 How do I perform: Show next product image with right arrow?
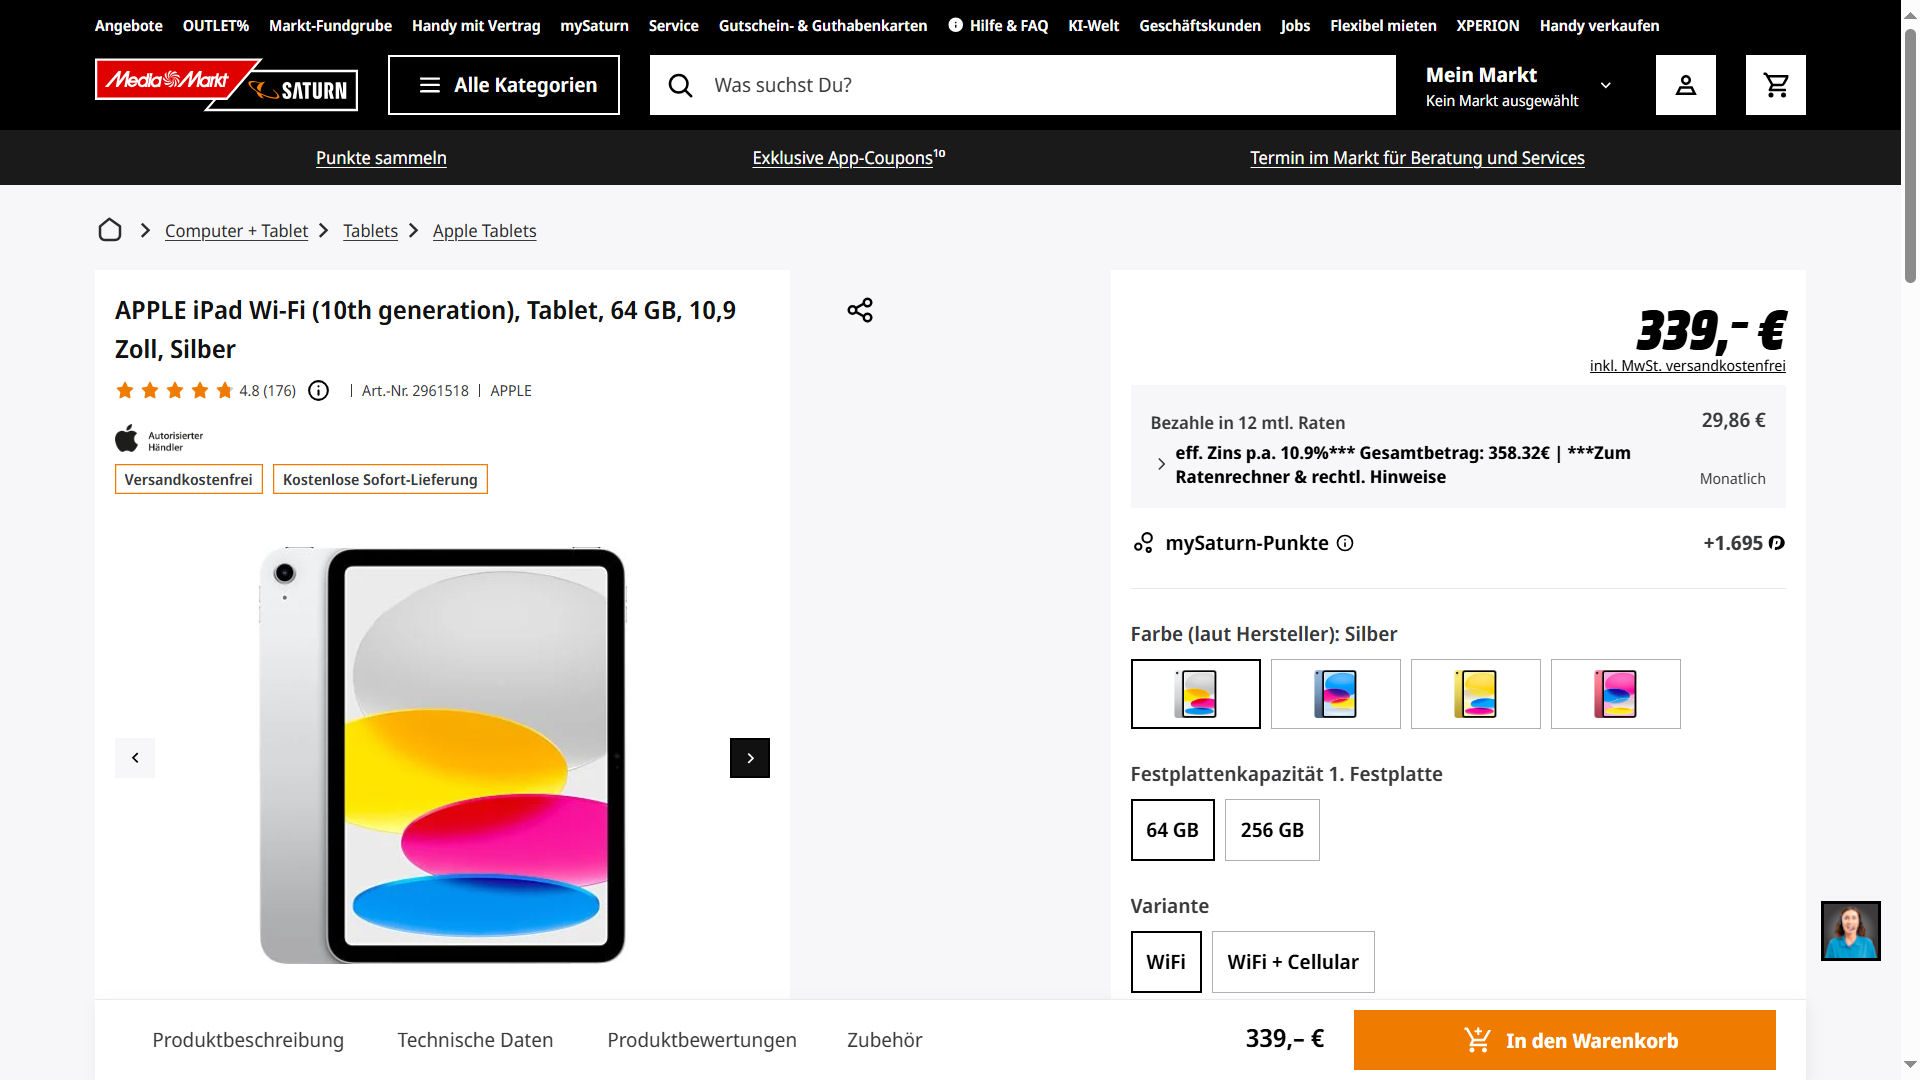[x=750, y=758]
